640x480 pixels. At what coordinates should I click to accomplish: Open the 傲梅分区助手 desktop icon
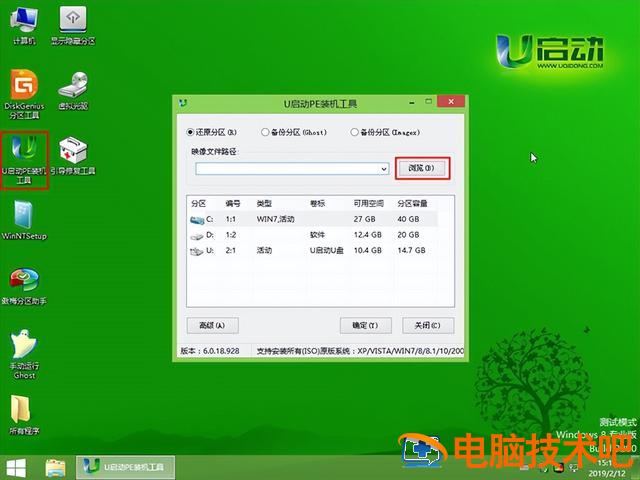[24, 283]
